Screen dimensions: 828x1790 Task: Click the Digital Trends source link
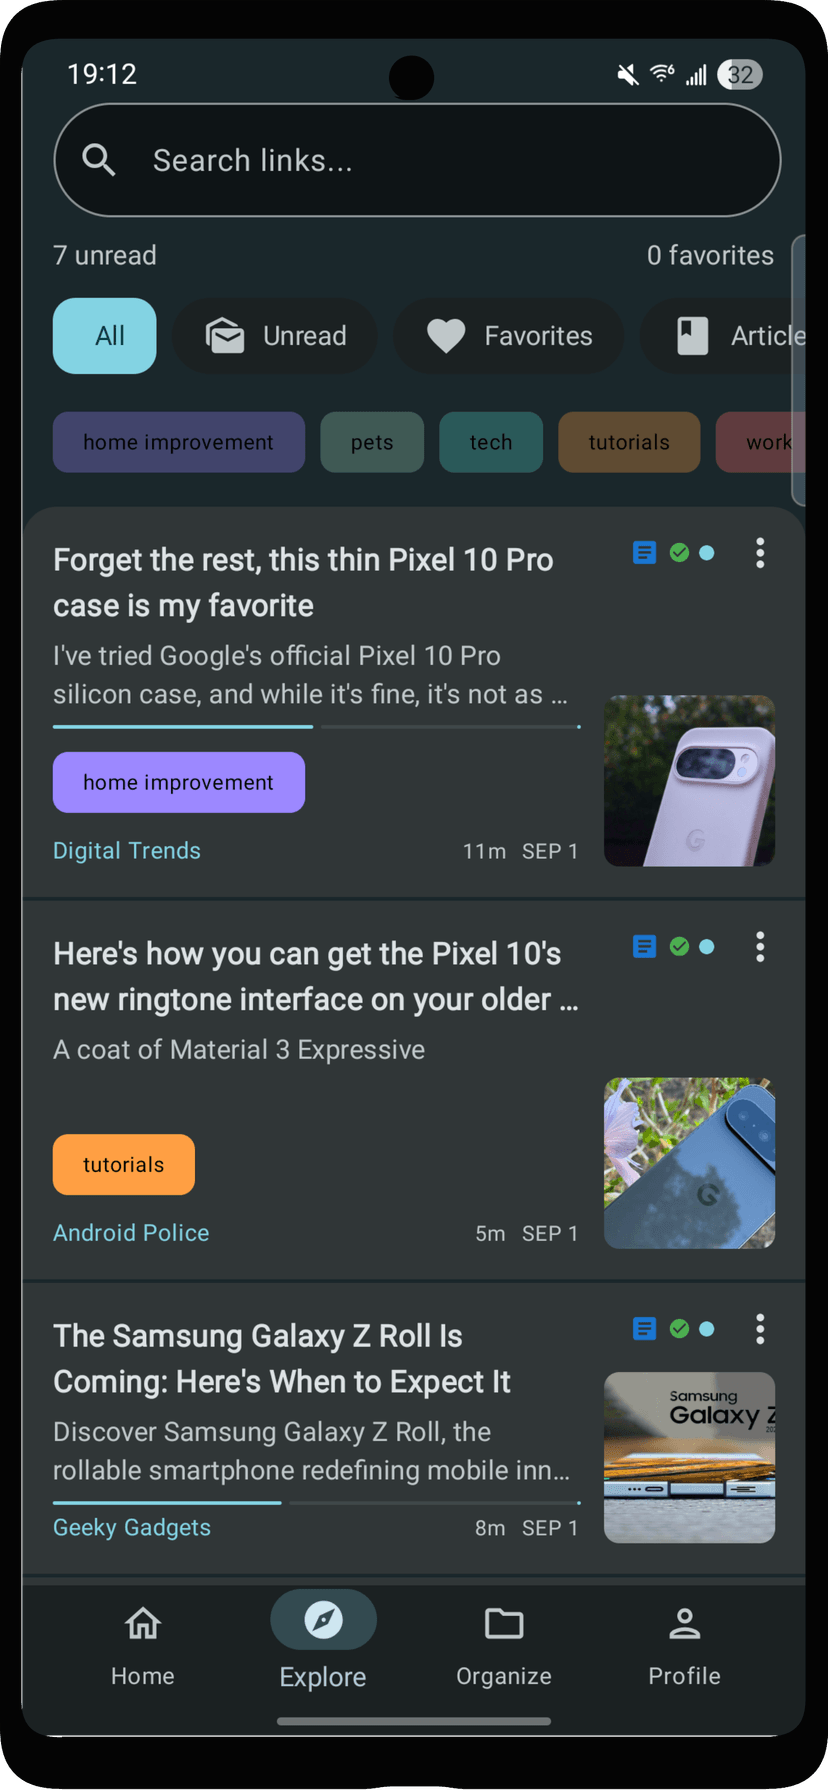click(x=127, y=851)
